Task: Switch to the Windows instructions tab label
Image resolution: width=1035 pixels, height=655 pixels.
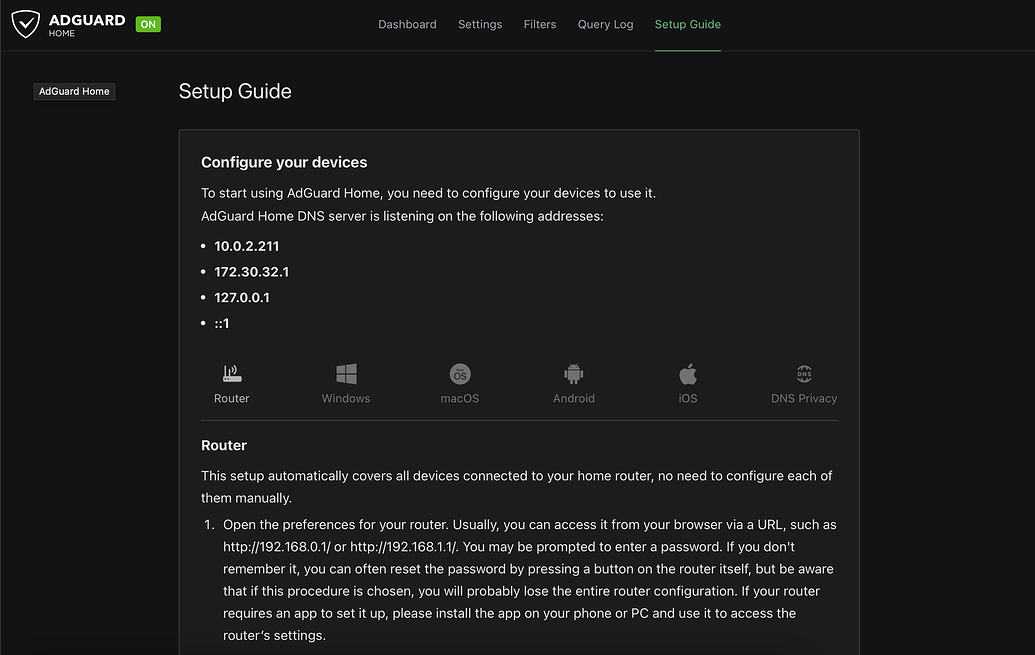Action: 346,398
